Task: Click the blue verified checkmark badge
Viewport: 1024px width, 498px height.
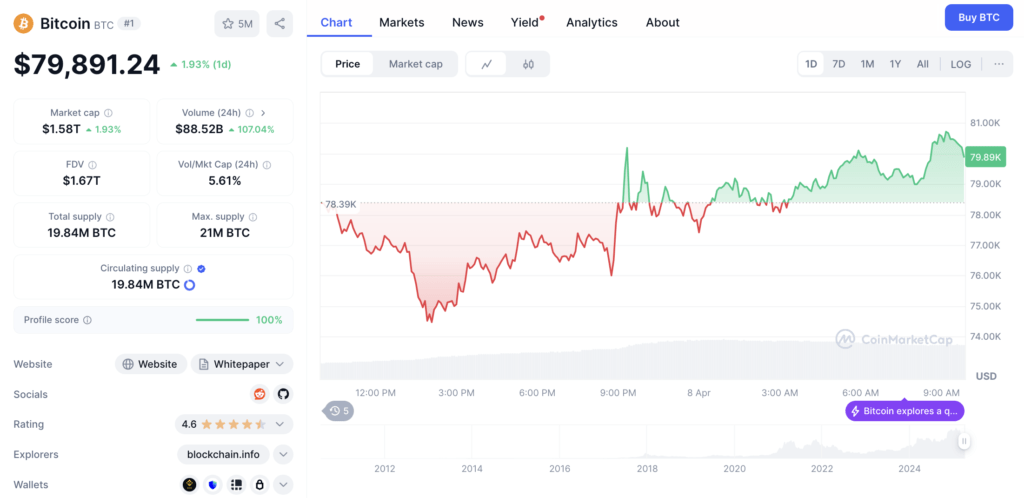Action: point(202,268)
